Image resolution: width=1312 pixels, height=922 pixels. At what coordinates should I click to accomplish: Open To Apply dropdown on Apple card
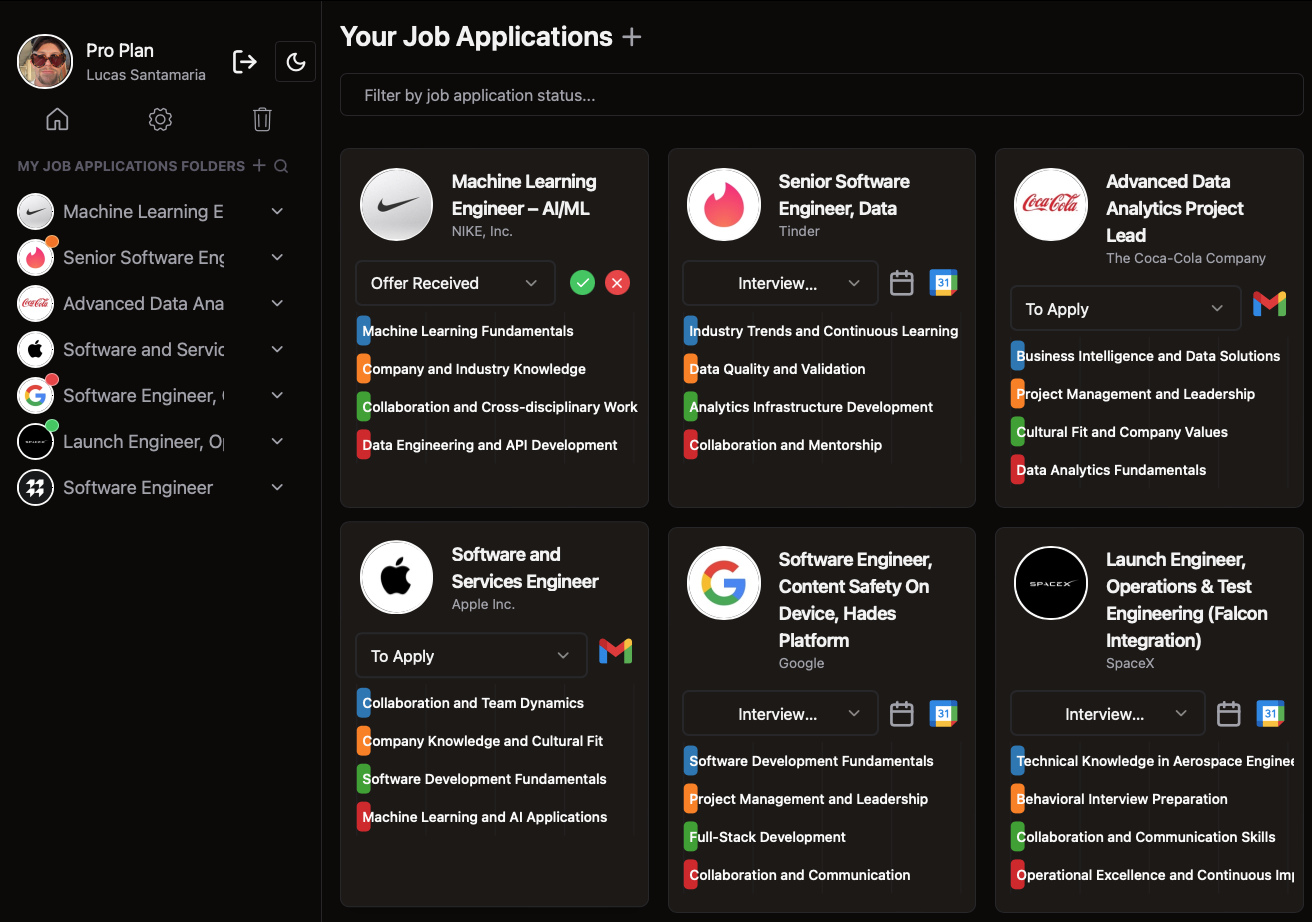[x=471, y=656]
